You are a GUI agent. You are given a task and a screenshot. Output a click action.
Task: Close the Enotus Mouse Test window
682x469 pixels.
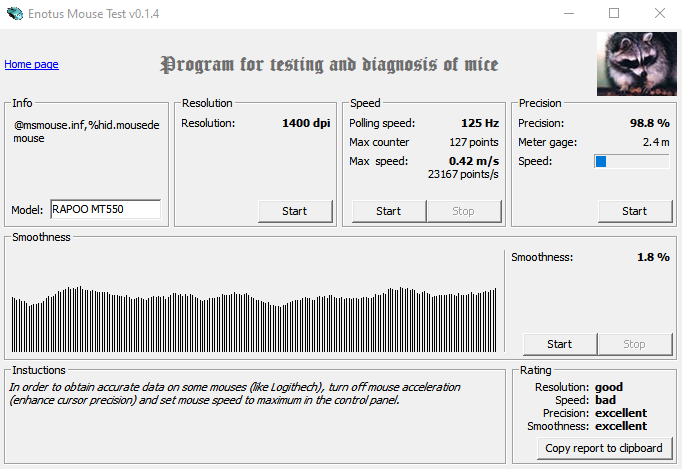coord(659,13)
